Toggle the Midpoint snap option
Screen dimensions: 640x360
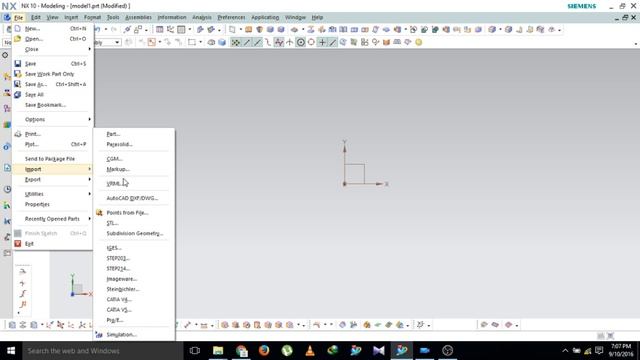coord(258,42)
